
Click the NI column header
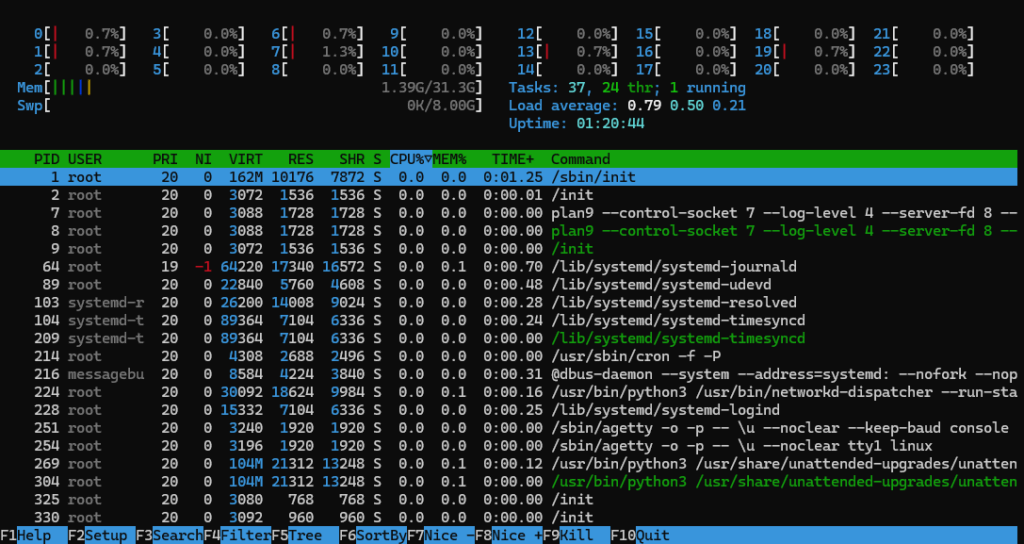click(203, 159)
